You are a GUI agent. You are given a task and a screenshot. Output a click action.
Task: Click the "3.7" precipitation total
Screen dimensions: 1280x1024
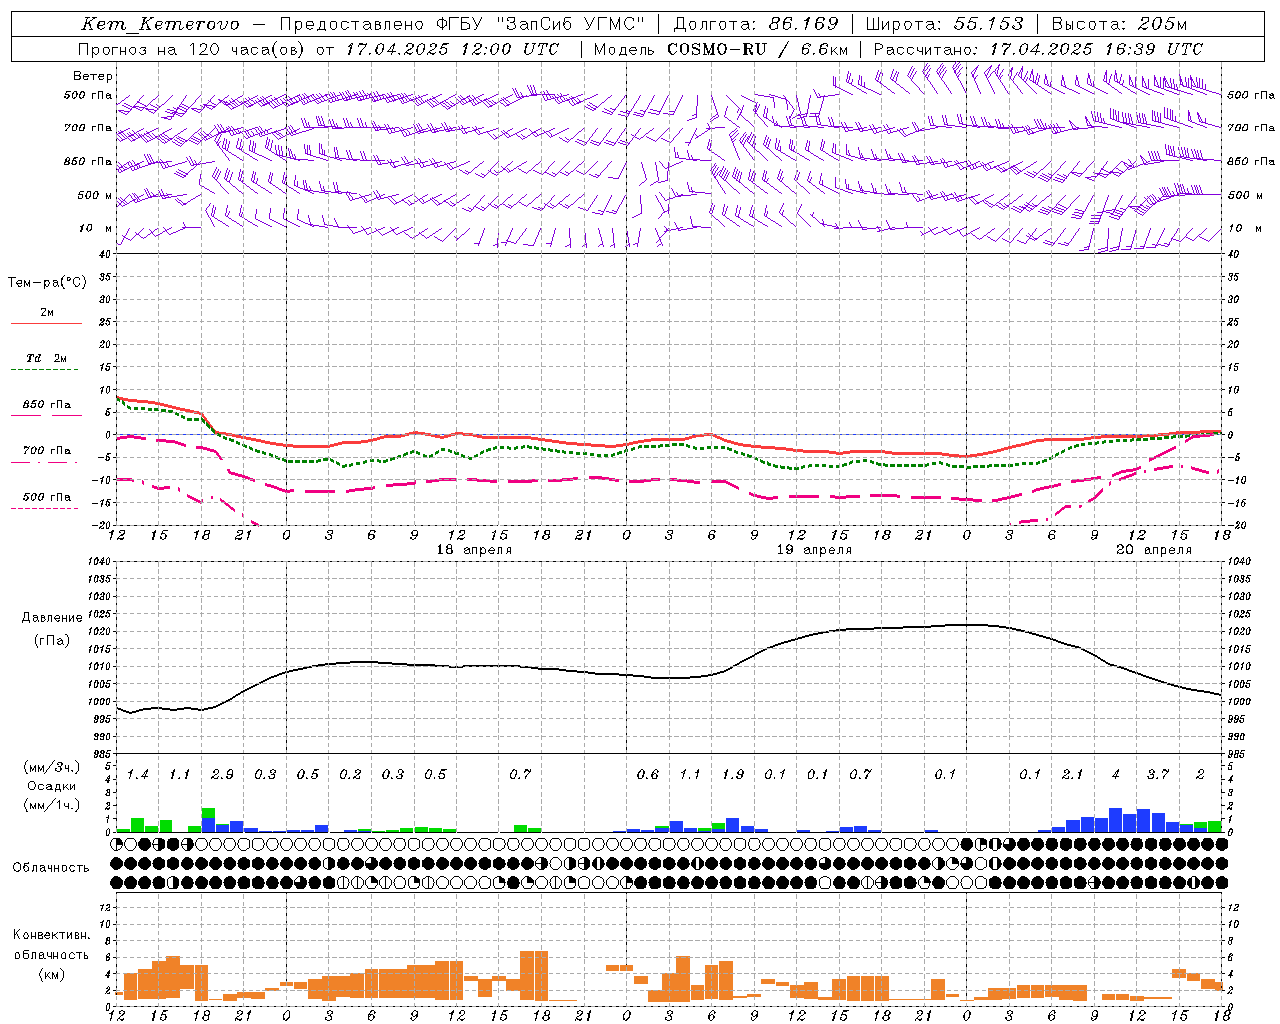pyautogui.click(x=1157, y=774)
